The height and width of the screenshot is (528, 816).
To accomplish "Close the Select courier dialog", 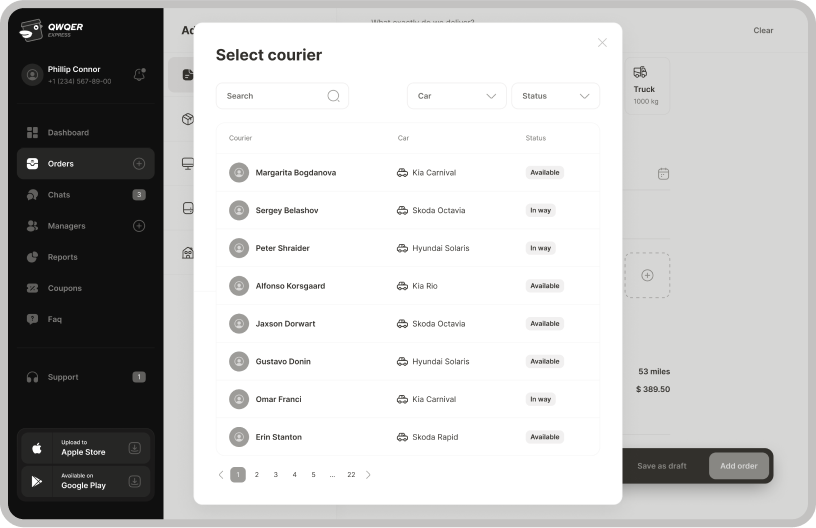I will [602, 42].
